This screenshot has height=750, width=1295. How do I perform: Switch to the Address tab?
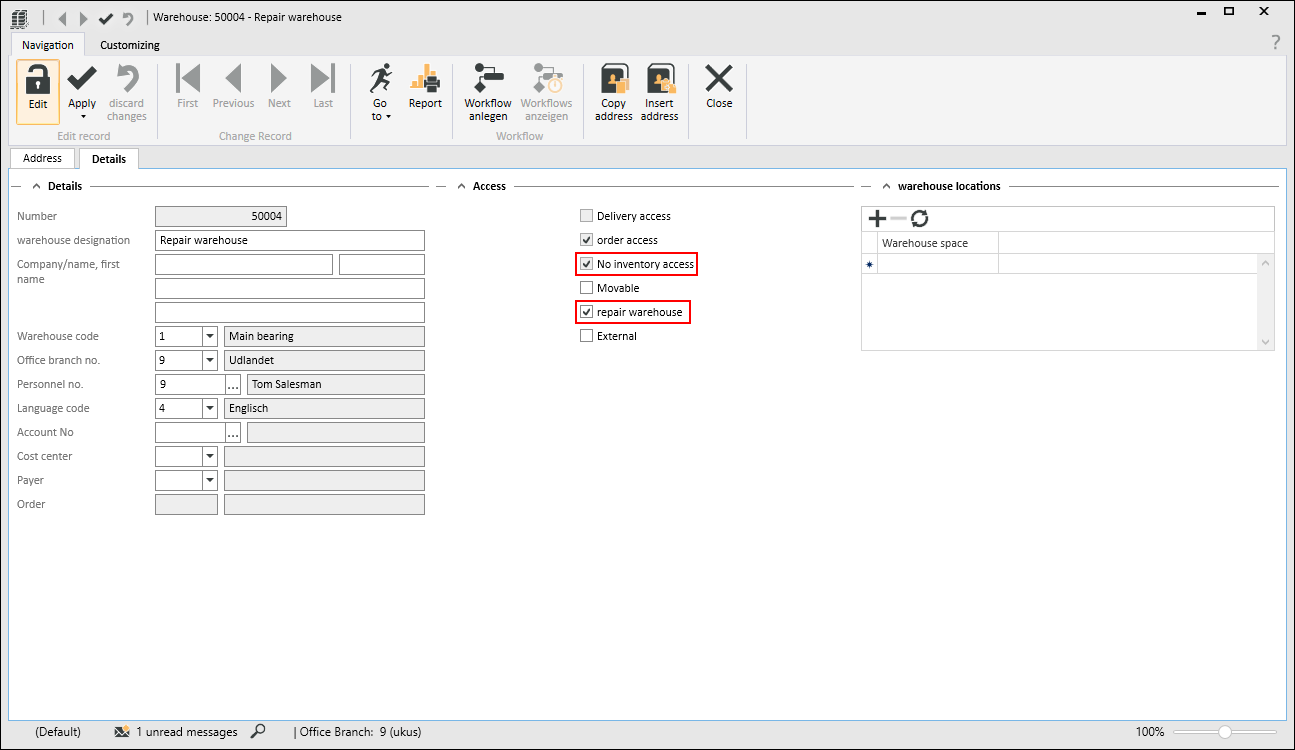point(43,158)
